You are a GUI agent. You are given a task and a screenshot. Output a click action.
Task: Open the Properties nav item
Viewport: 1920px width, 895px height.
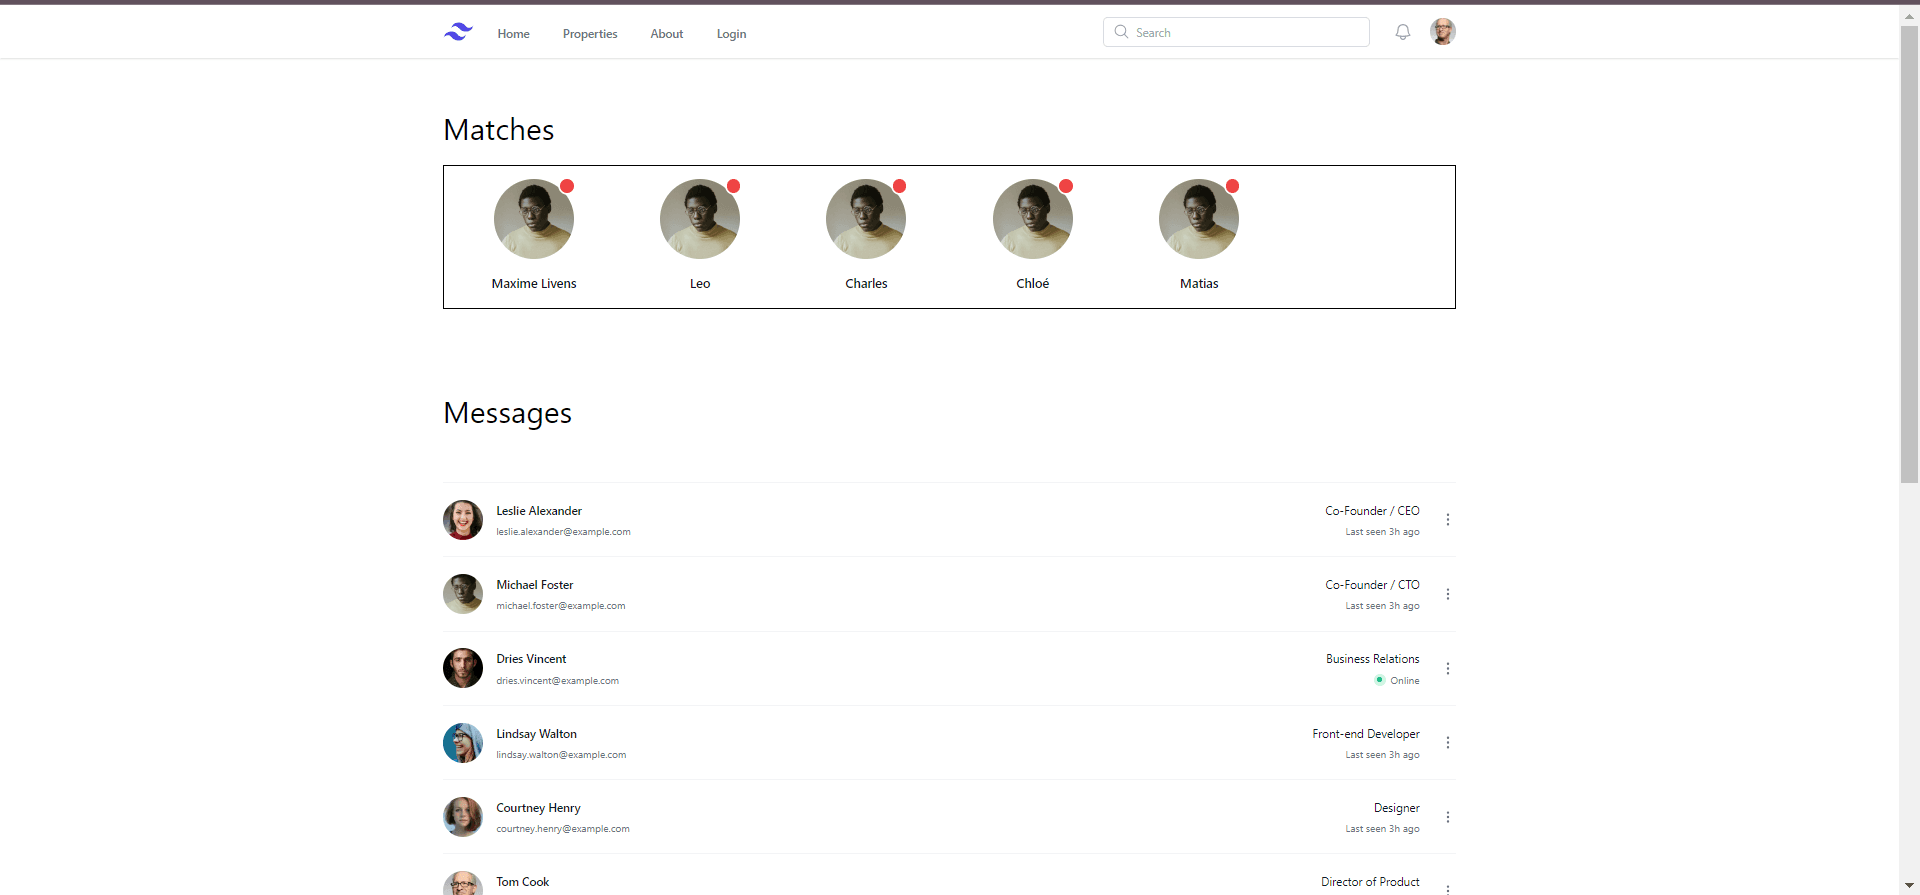590,34
